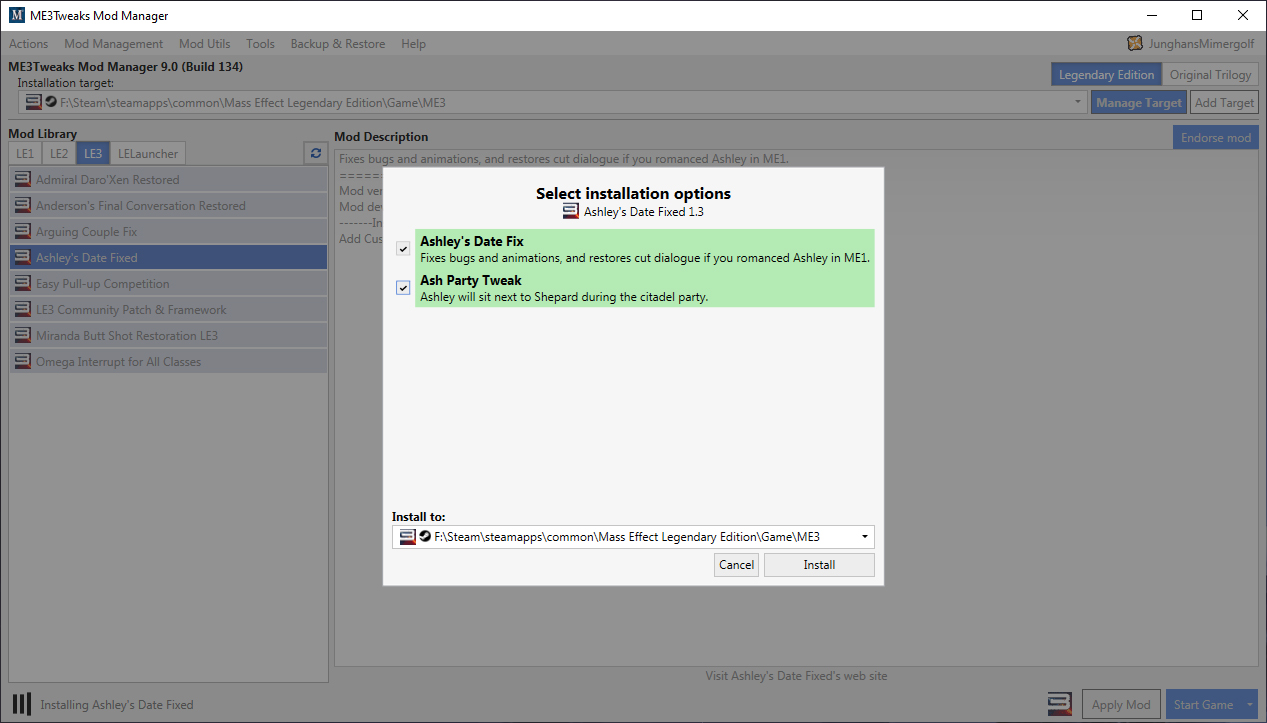Click the Apply Mod button
This screenshot has width=1267, height=723.
[x=1121, y=704]
